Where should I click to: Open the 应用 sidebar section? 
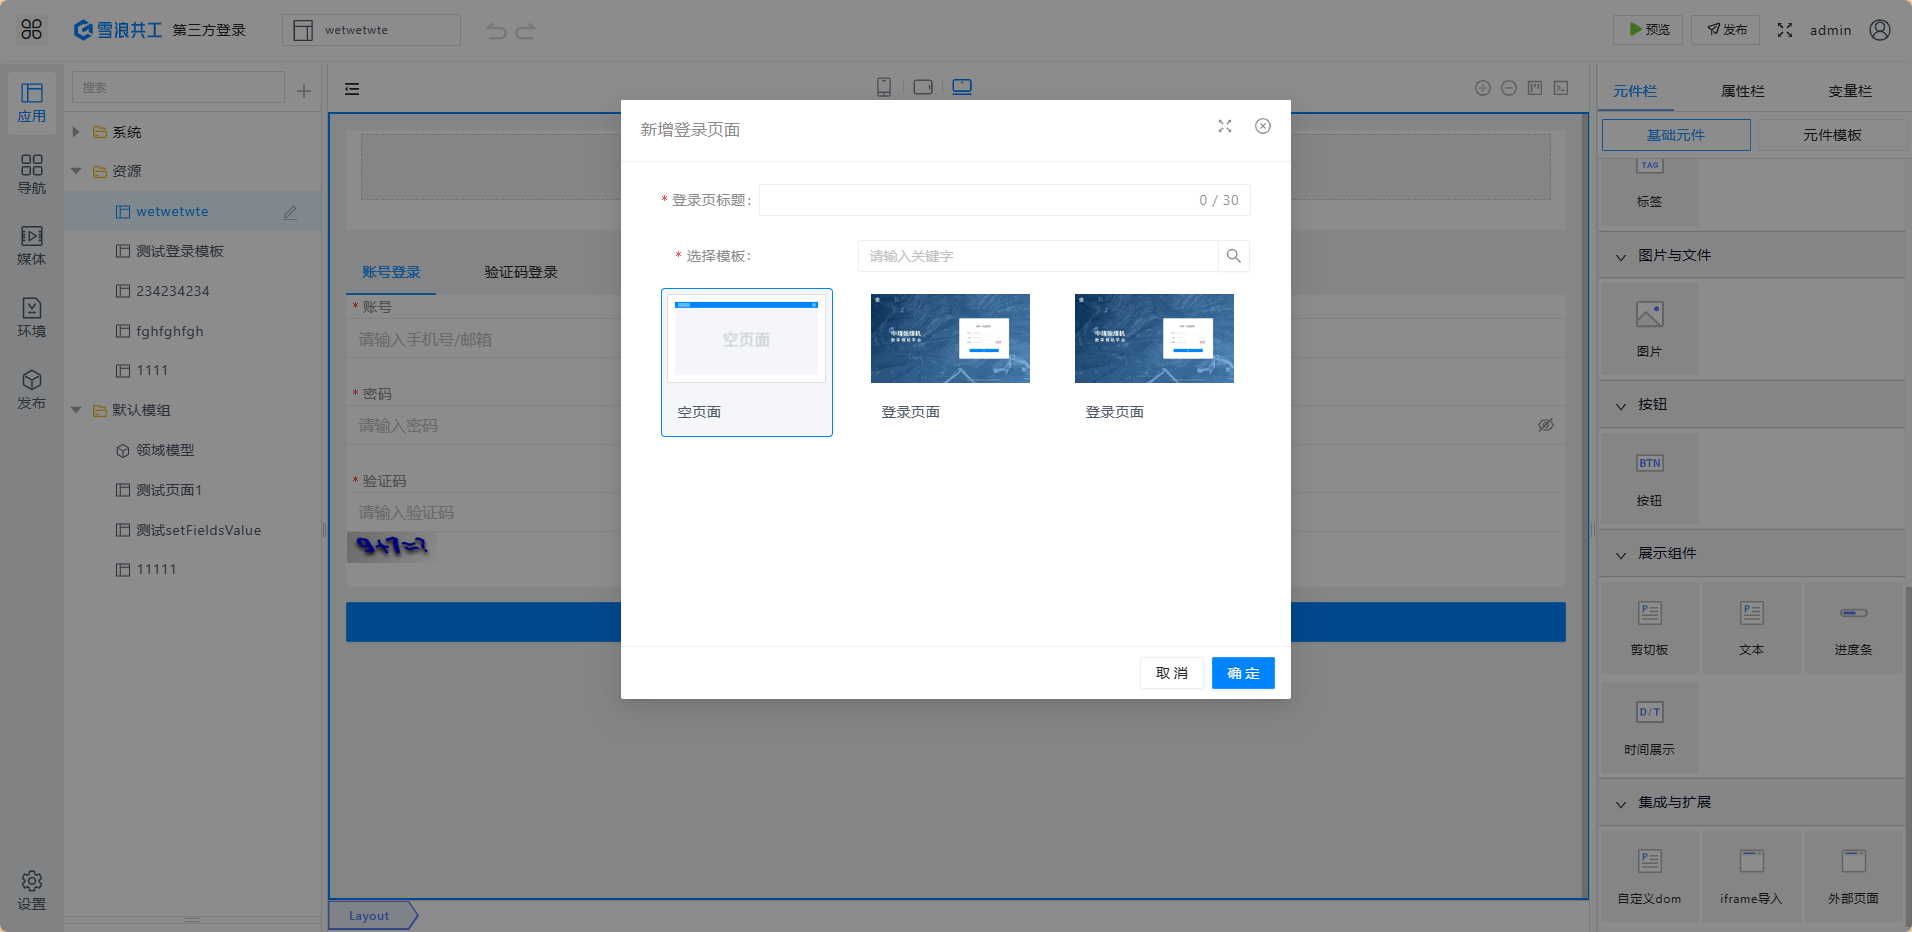click(x=32, y=103)
